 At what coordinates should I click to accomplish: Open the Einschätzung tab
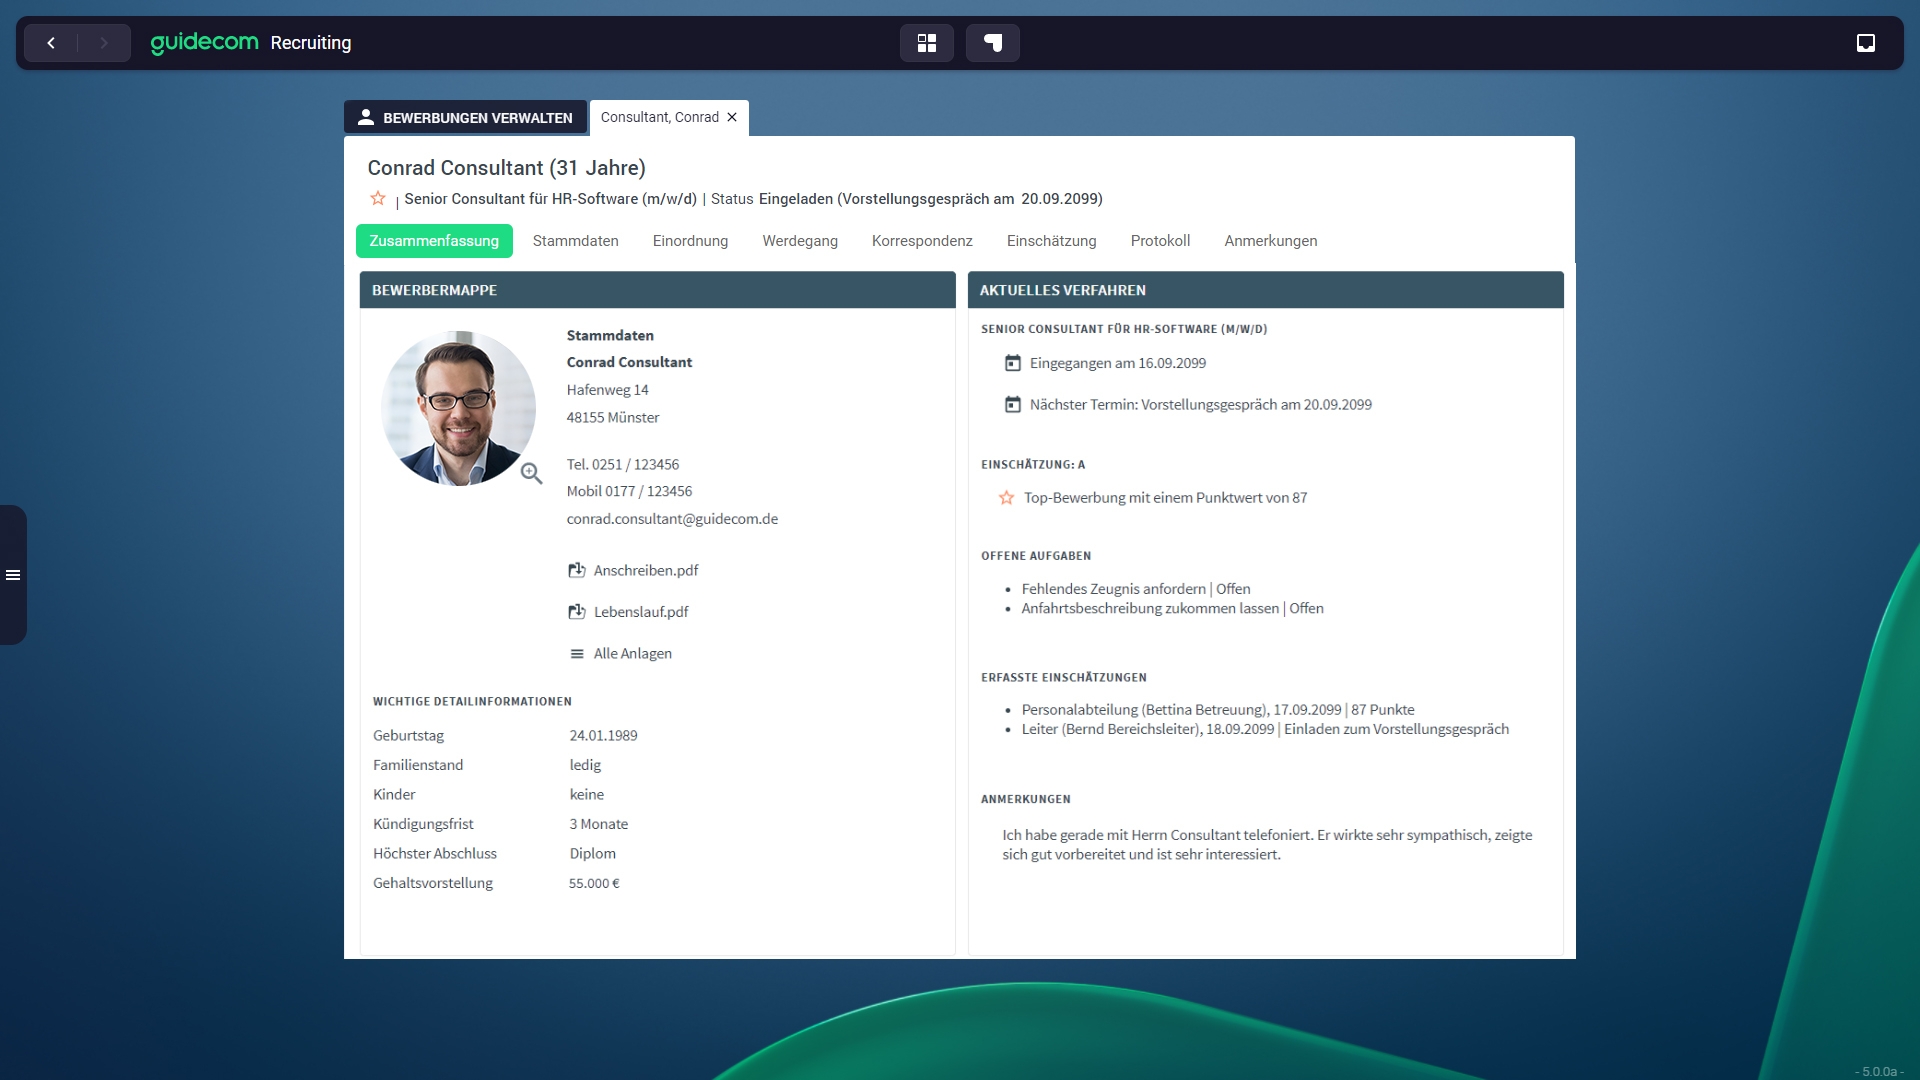pyautogui.click(x=1051, y=241)
